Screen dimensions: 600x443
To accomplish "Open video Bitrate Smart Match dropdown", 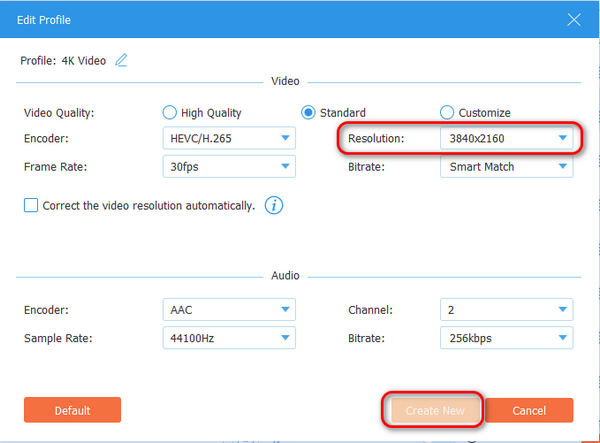I will tap(506, 166).
